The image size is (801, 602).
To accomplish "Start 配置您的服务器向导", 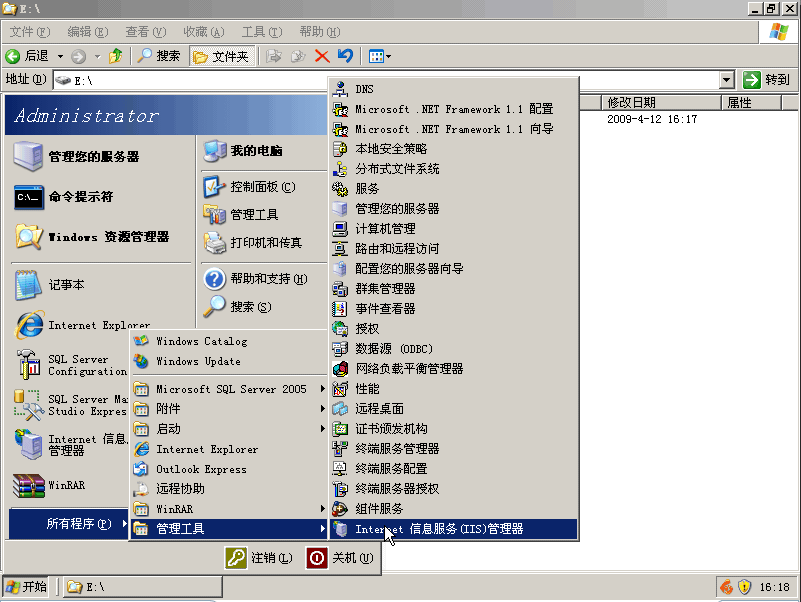I will tap(454, 268).
